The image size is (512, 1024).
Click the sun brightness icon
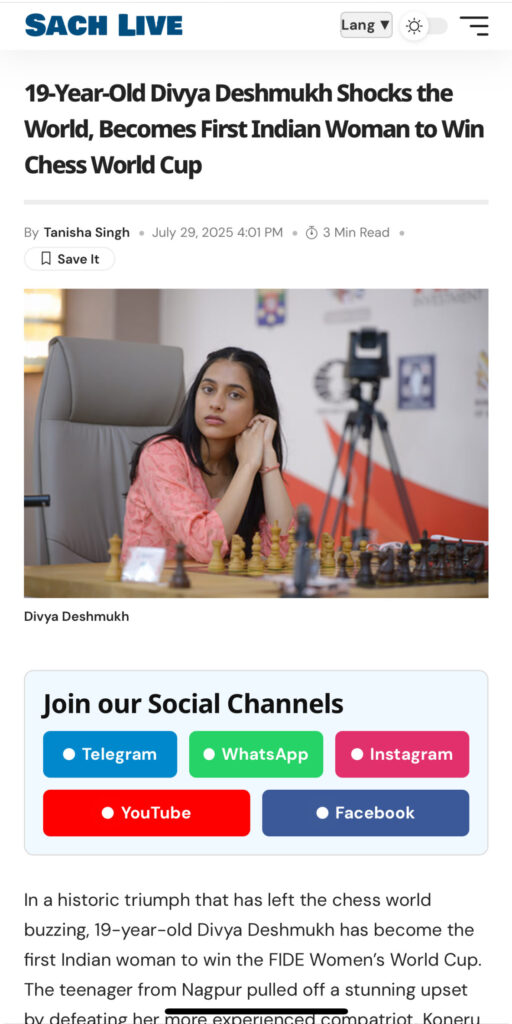(414, 26)
